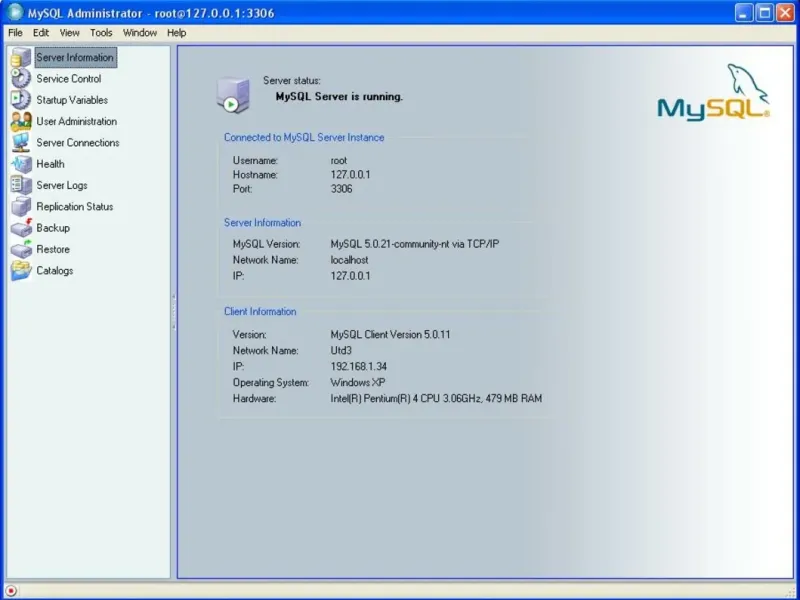
Task: Click the port value '3306'
Action: (341, 189)
